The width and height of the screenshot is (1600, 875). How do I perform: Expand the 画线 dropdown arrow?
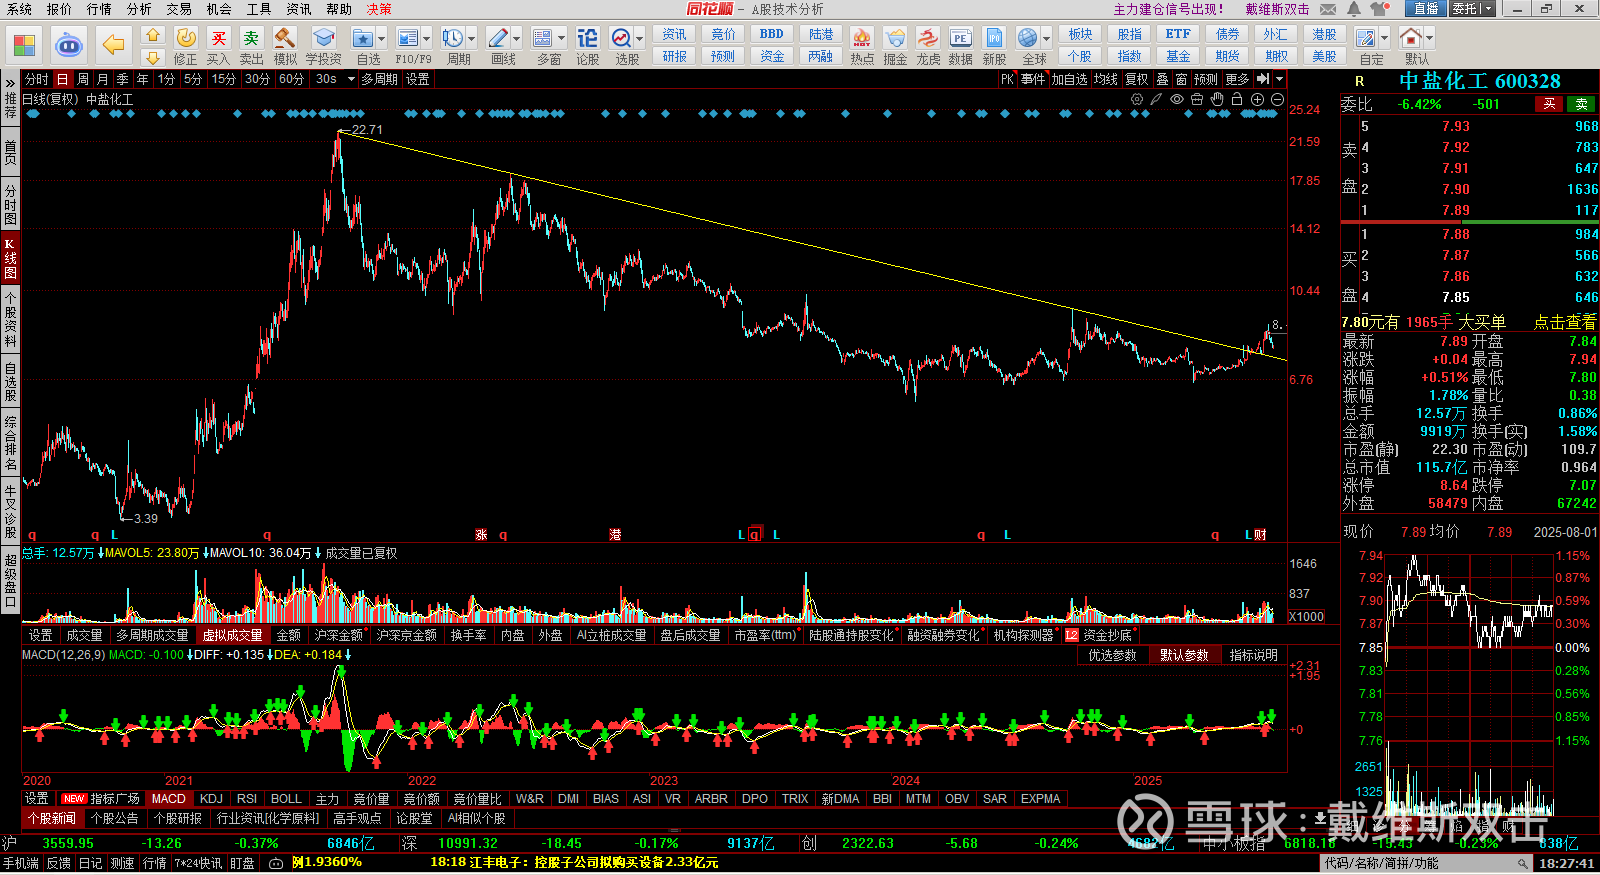(x=517, y=39)
